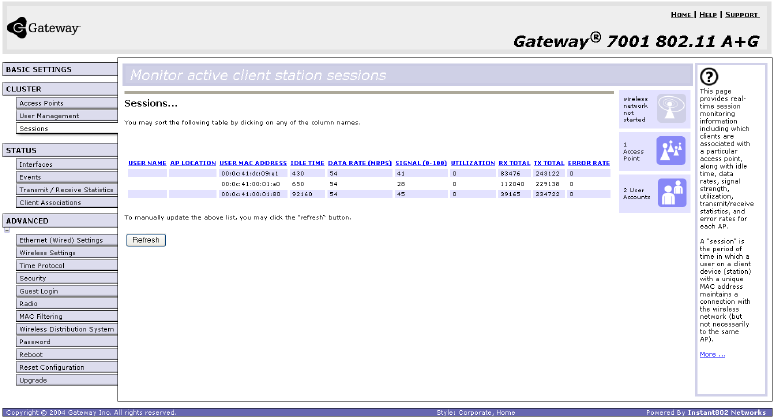The height and width of the screenshot is (418, 774).
Task: Open the Password page
Action: coord(67,342)
